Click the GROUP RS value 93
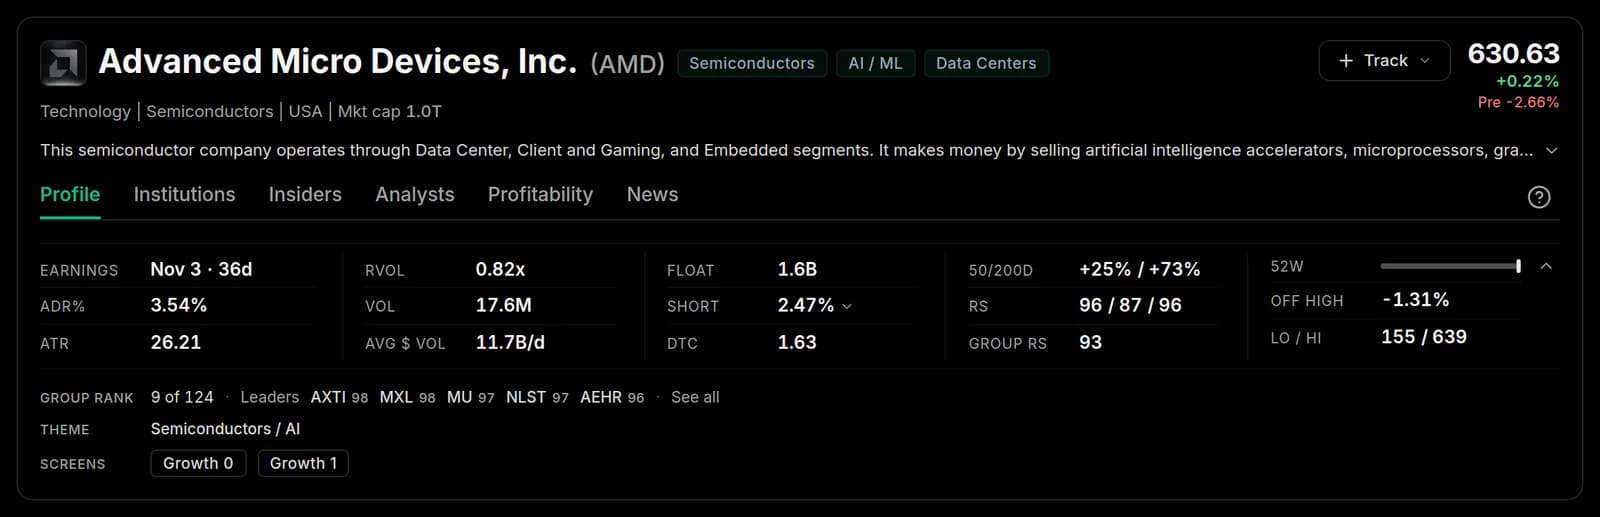Screen dimensions: 1600x517 1090,342
